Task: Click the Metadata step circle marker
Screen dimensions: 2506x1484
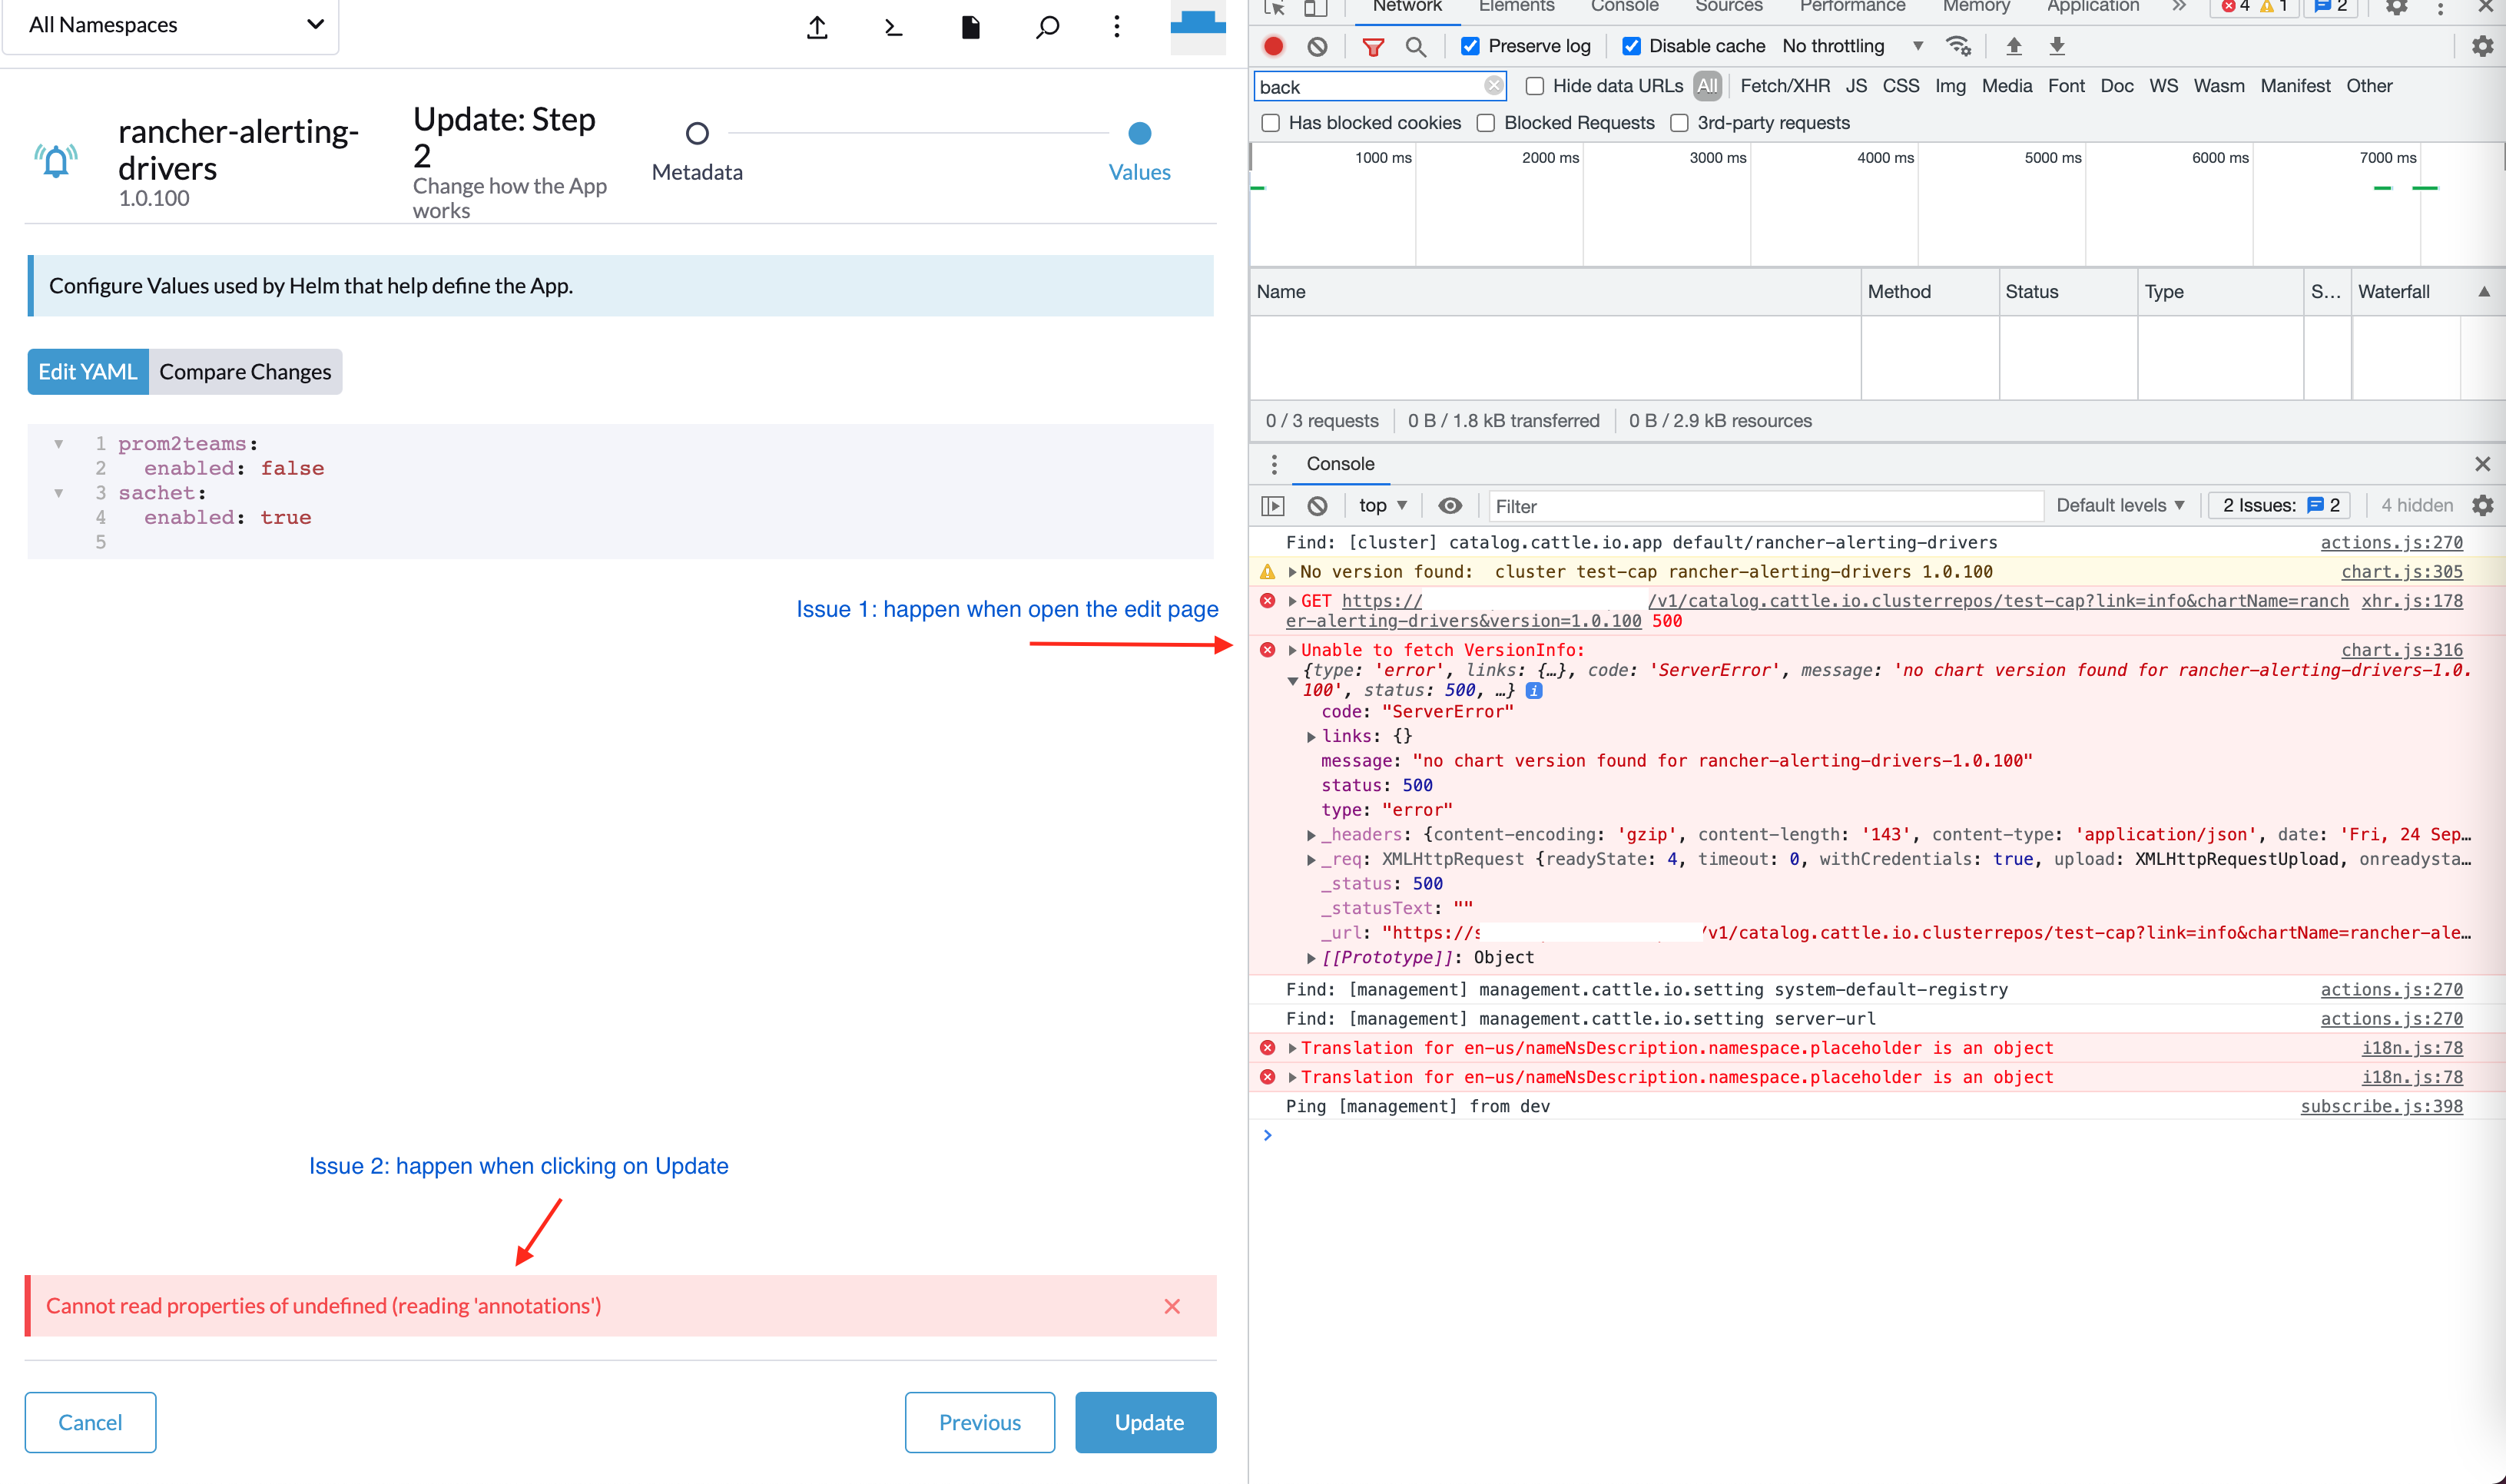Action: (697, 133)
